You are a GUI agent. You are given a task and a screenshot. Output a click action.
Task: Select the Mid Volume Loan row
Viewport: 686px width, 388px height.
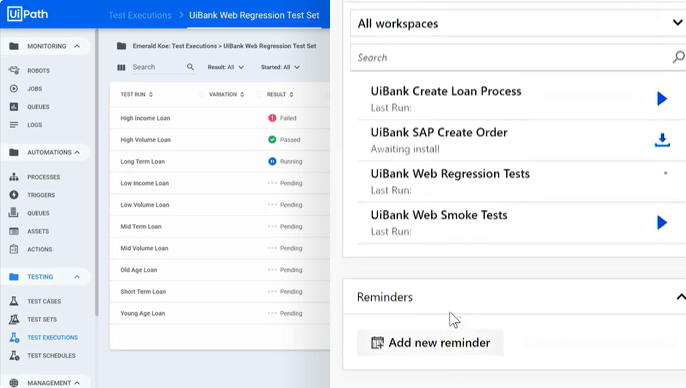click(x=220, y=248)
